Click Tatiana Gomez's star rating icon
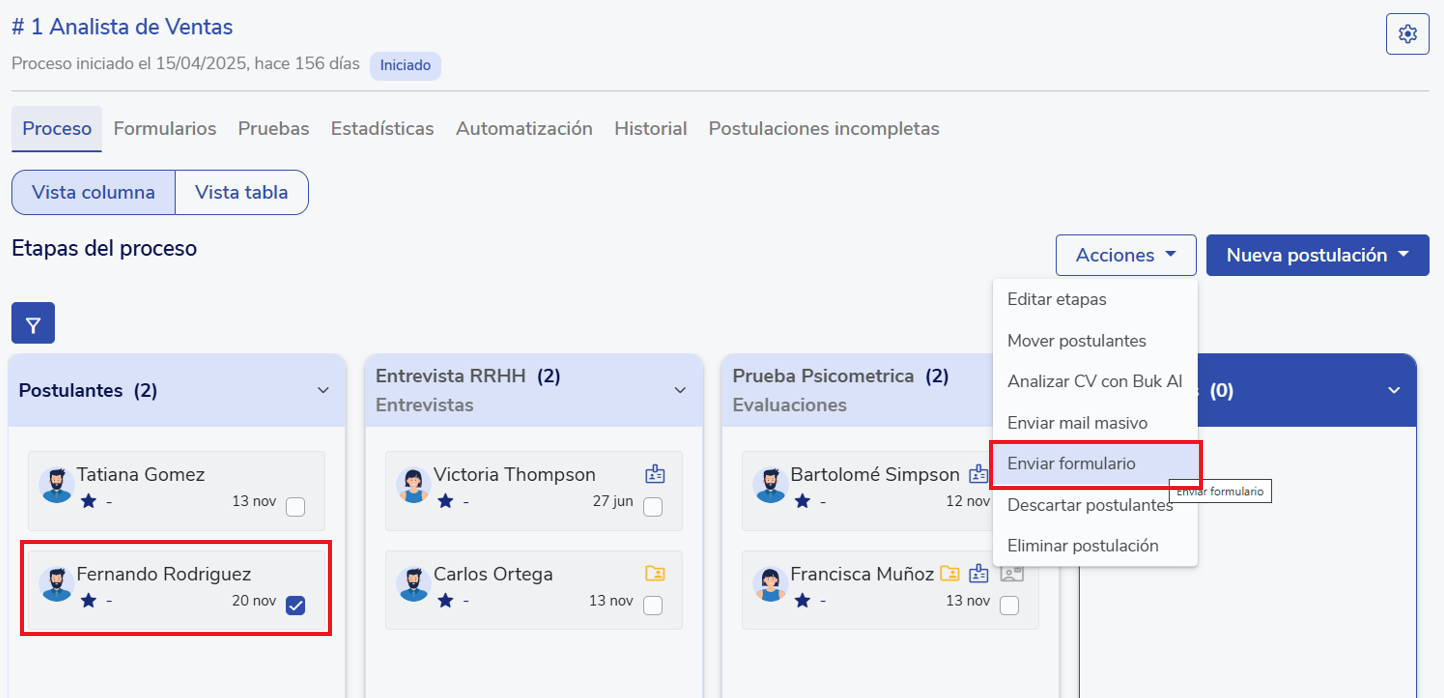 click(x=88, y=501)
